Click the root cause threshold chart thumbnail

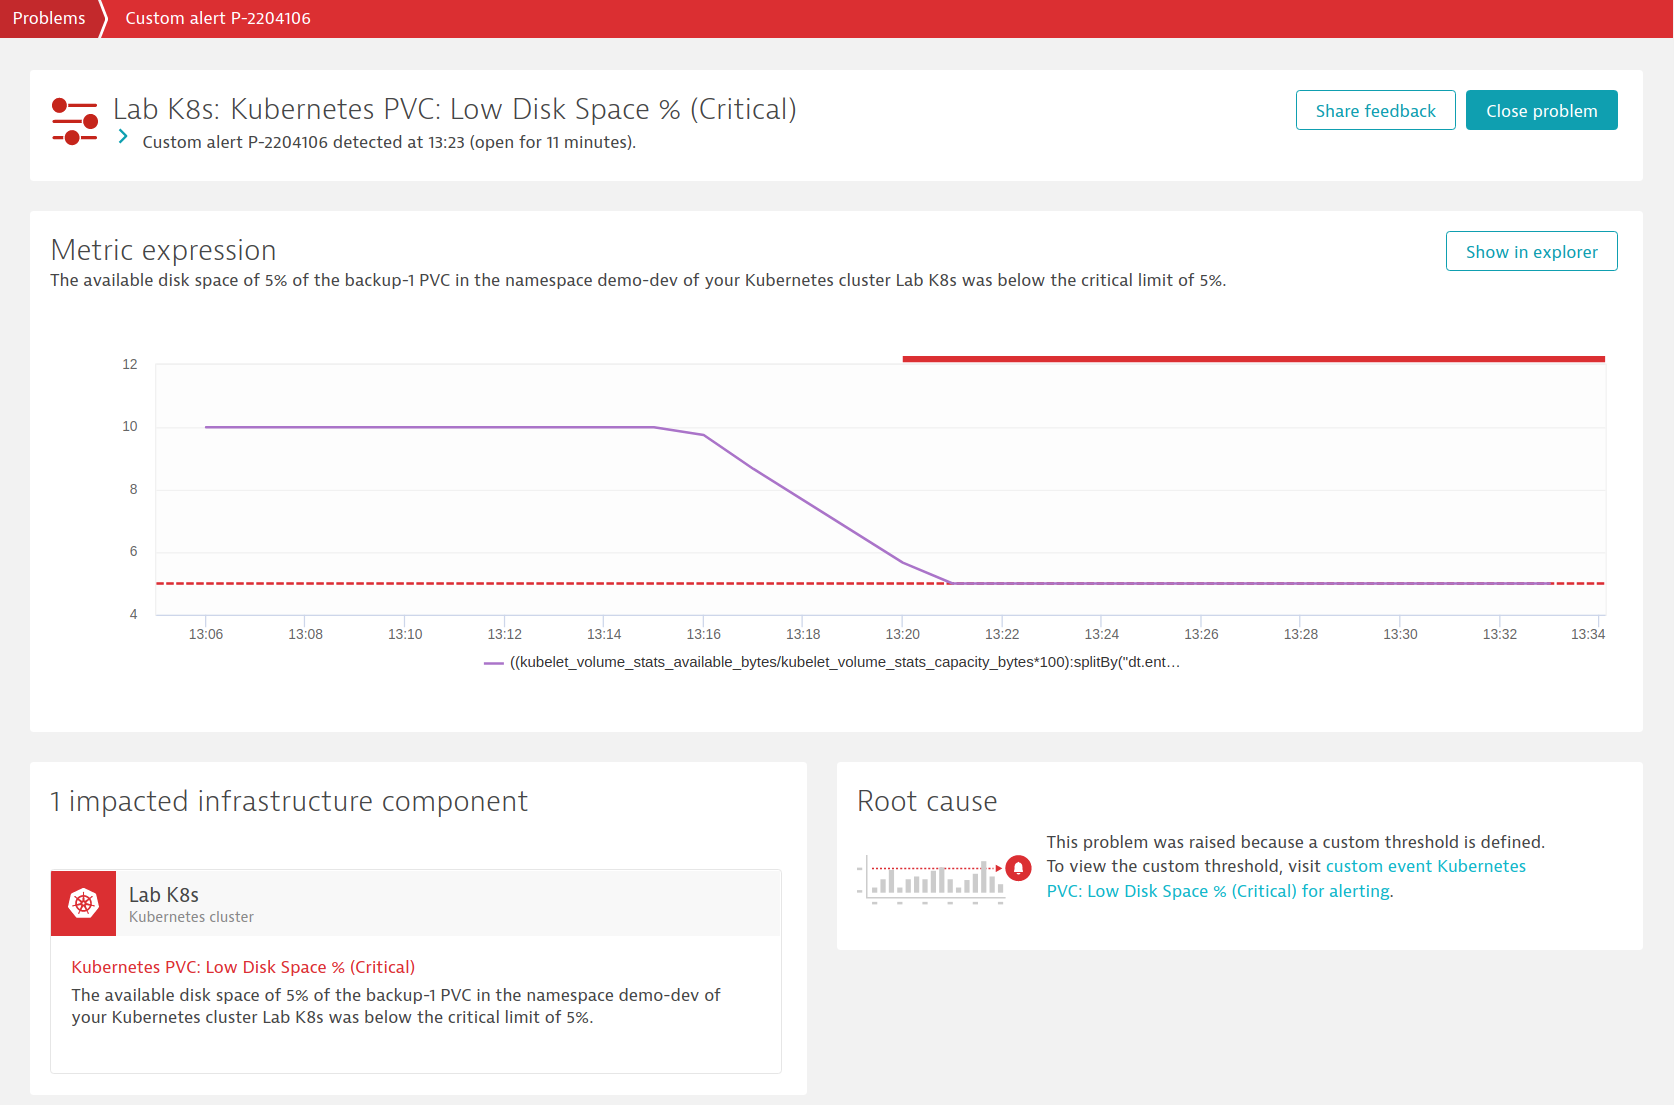pos(931,879)
